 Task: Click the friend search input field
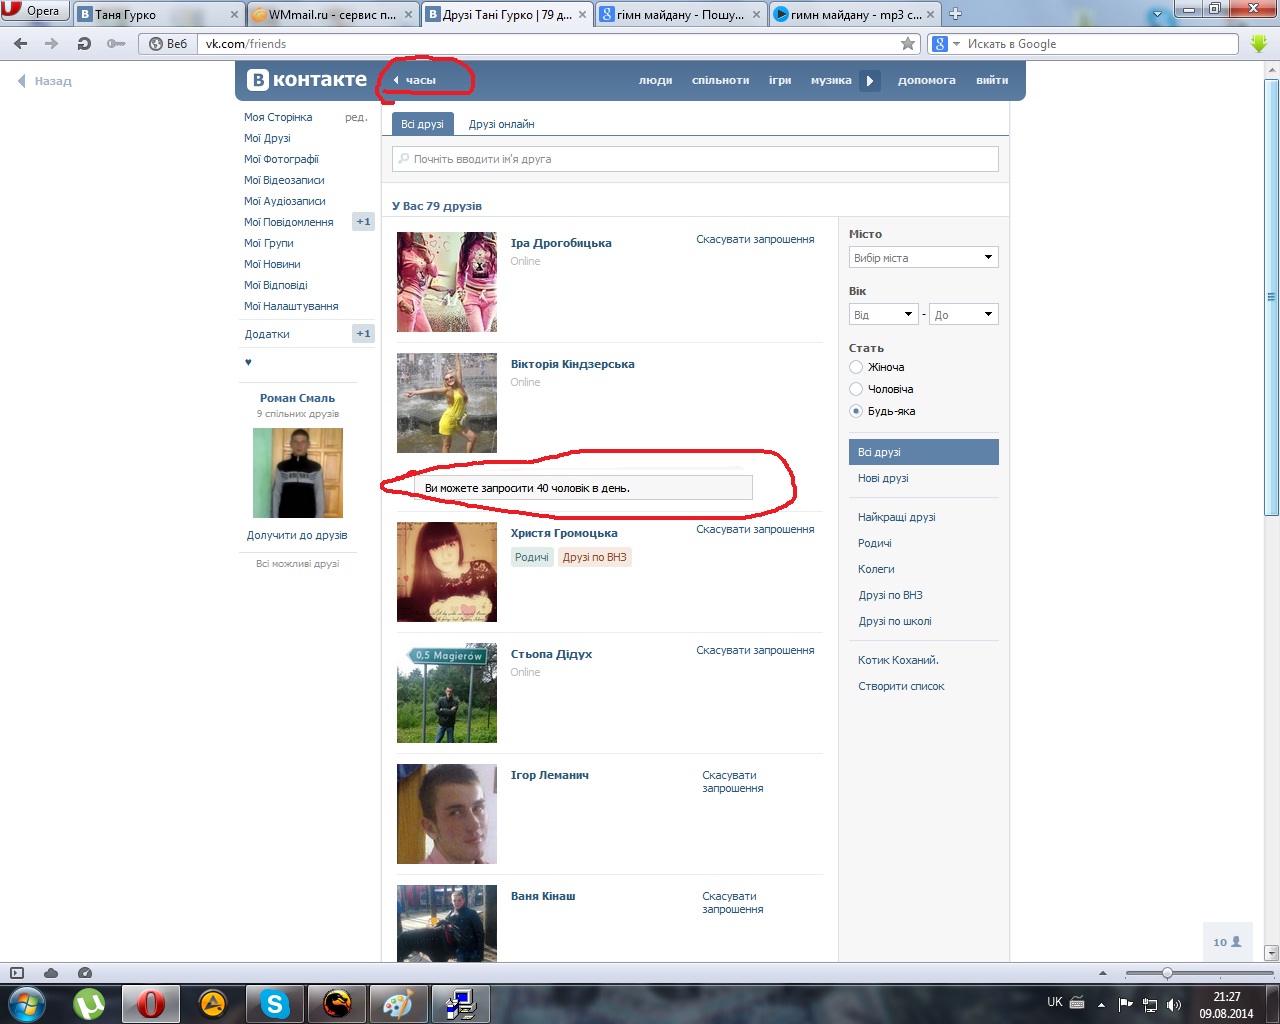(x=695, y=159)
